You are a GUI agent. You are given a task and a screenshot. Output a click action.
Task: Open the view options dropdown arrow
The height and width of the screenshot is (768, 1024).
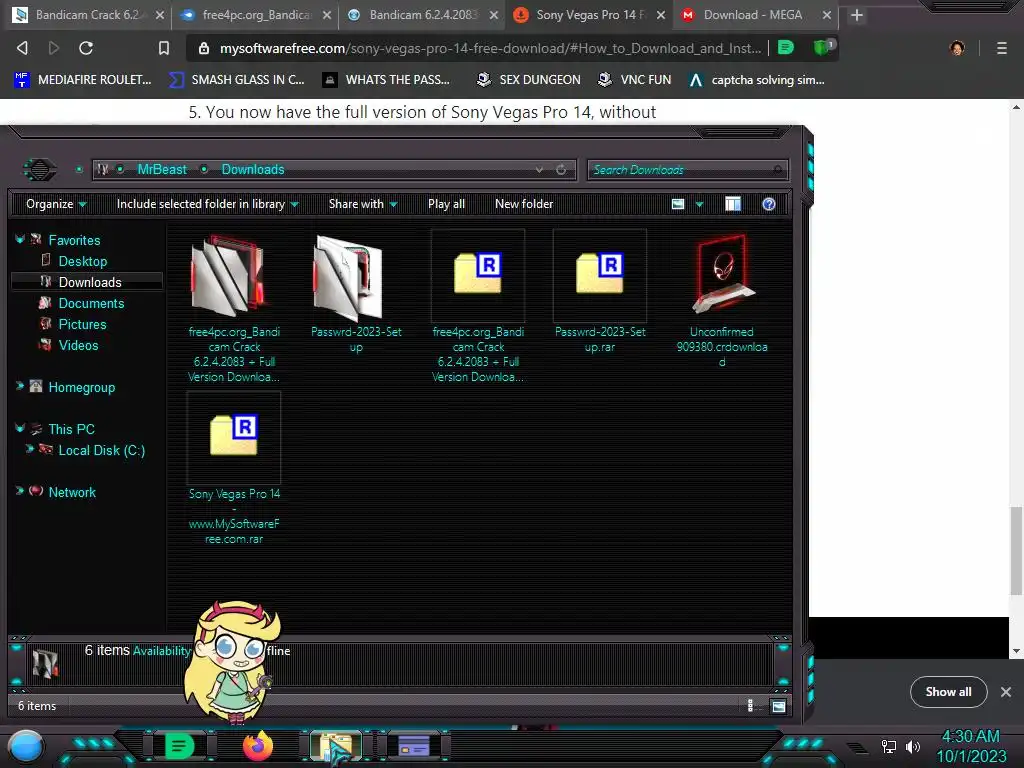click(699, 204)
